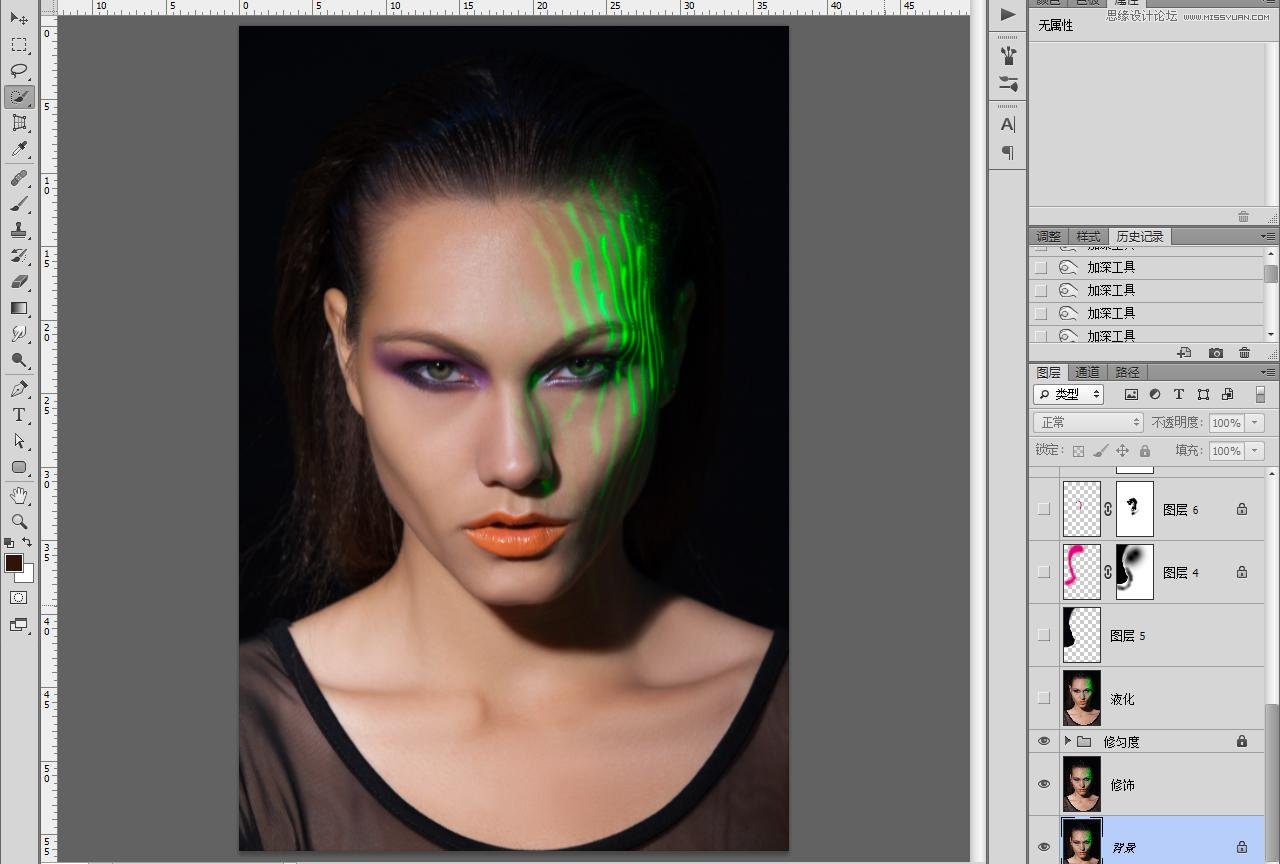Select the Rectangular Marquee tool

[19, 45]
